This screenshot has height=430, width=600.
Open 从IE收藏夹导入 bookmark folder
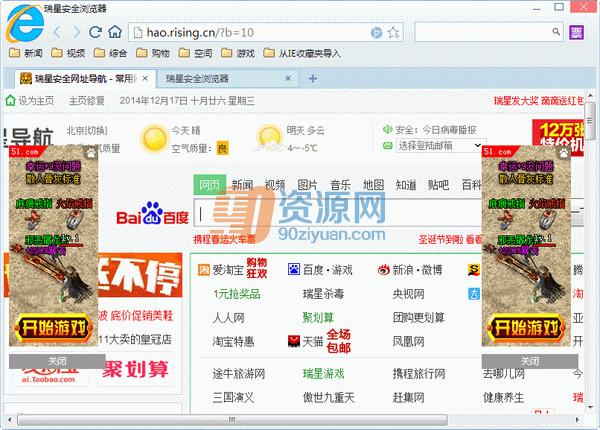[302, 53]
